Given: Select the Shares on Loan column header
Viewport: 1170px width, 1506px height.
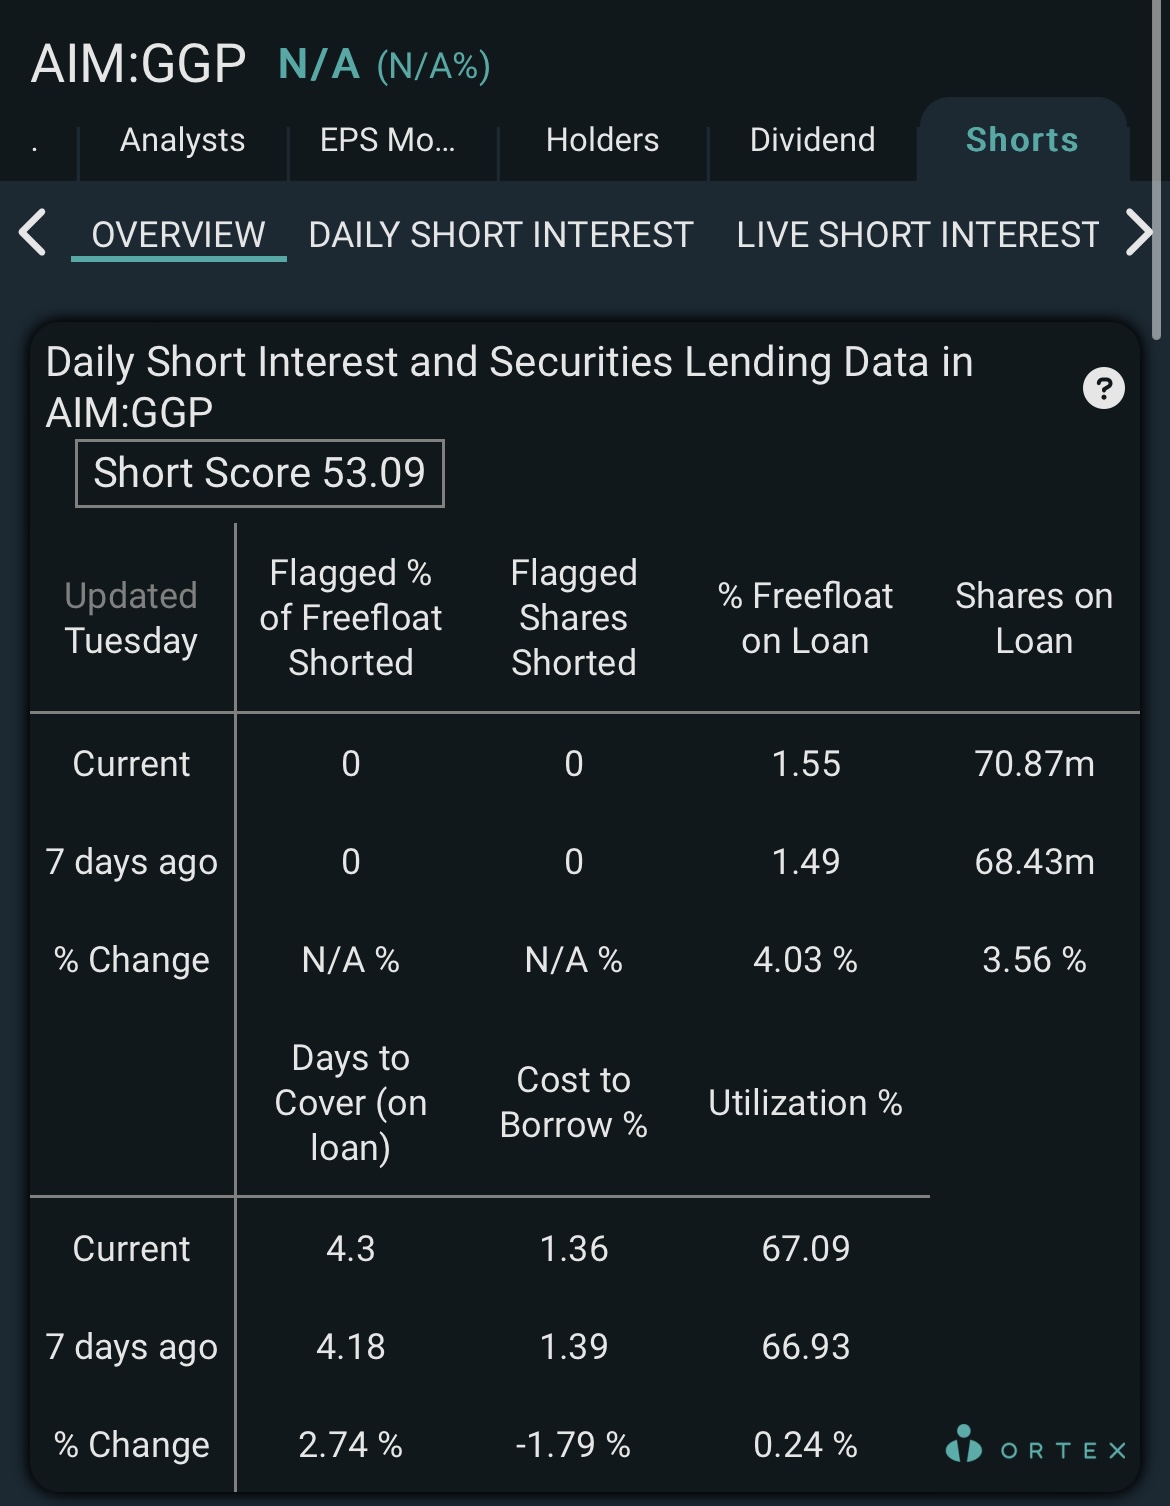Looking at the screenshot, I should click(1034, 618).
